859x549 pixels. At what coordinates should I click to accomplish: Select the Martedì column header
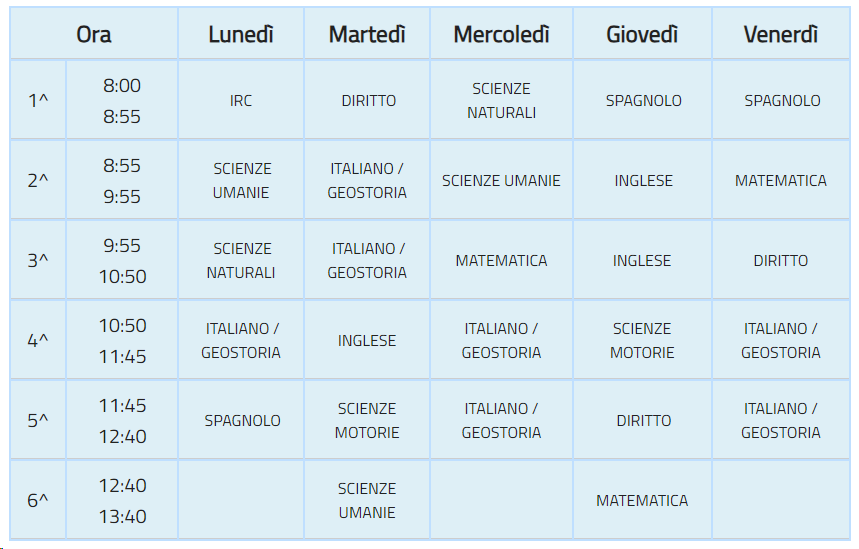(367, 34)
